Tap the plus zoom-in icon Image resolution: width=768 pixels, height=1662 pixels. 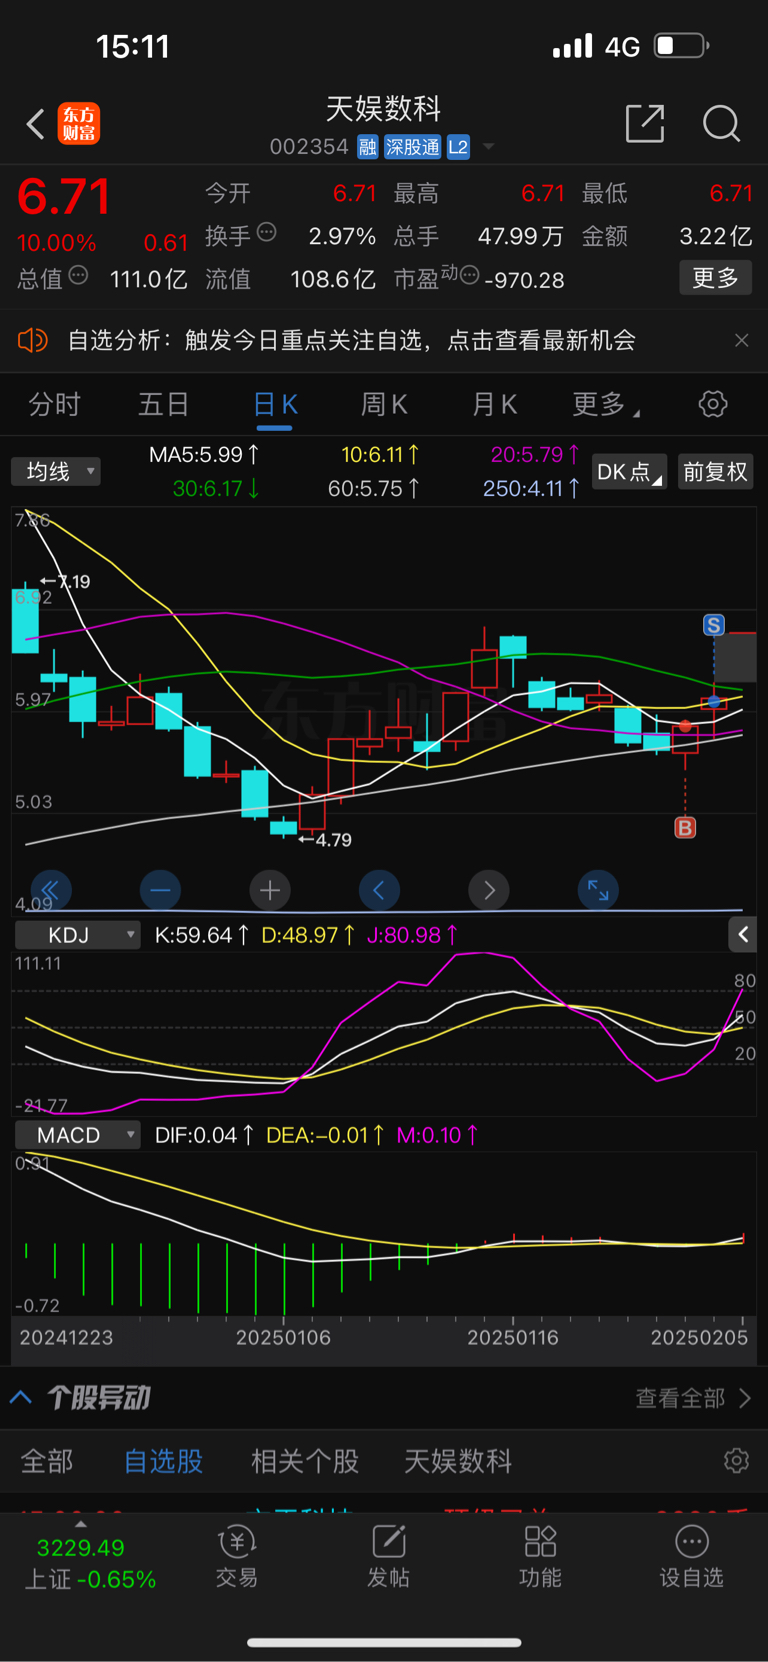tap(270, 890)
